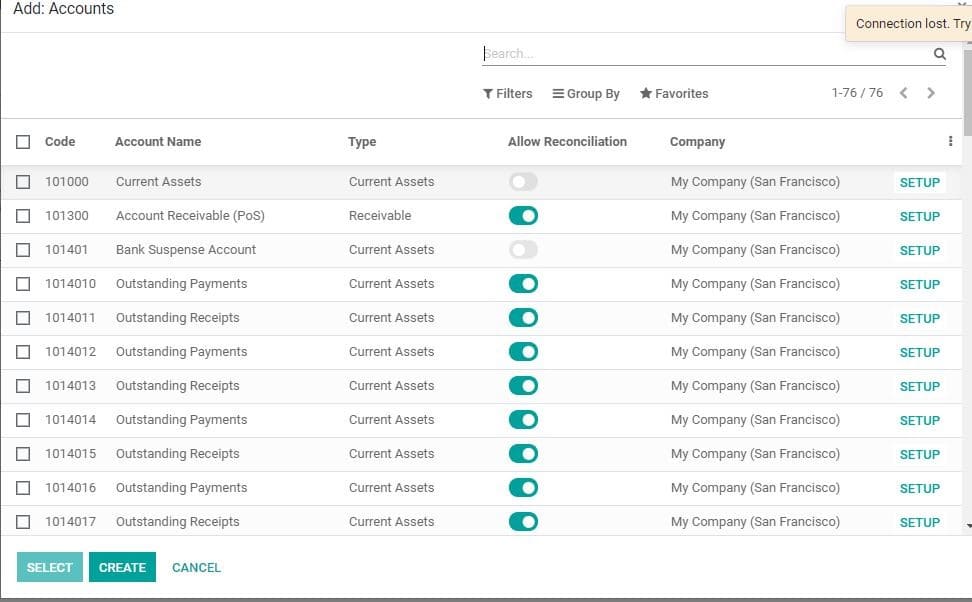Go to previous page with left arrow
The height and width of the screenshot is (602, 972).
[x=904, y=92]
